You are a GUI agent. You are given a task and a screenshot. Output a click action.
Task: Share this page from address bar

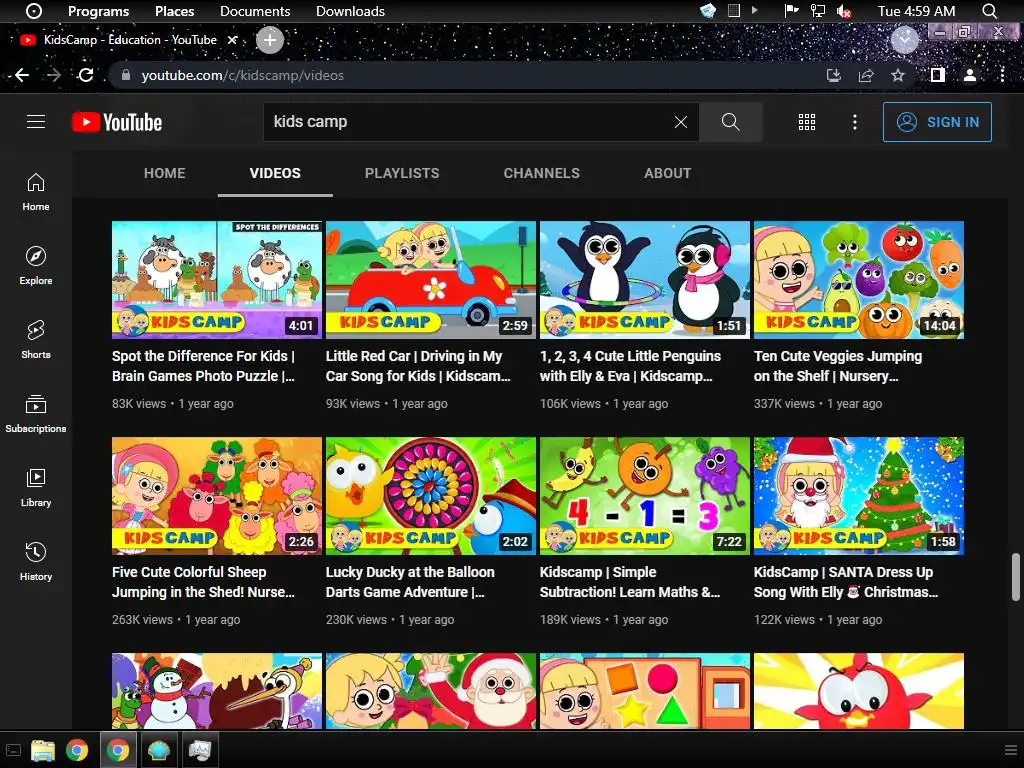click(x=866, y=75)
